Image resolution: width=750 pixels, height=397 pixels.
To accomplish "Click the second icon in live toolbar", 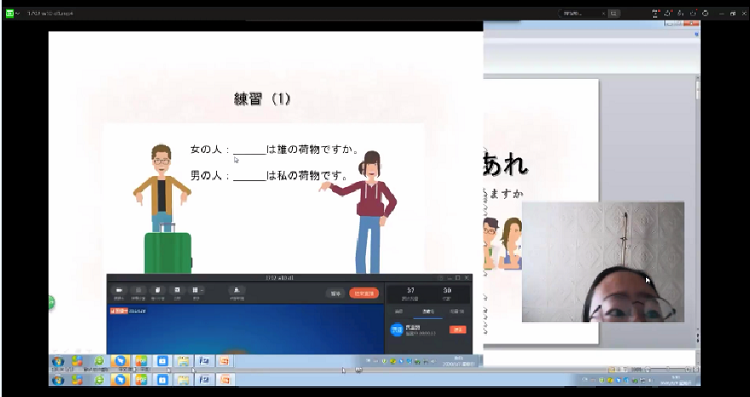I will point(139,290).
